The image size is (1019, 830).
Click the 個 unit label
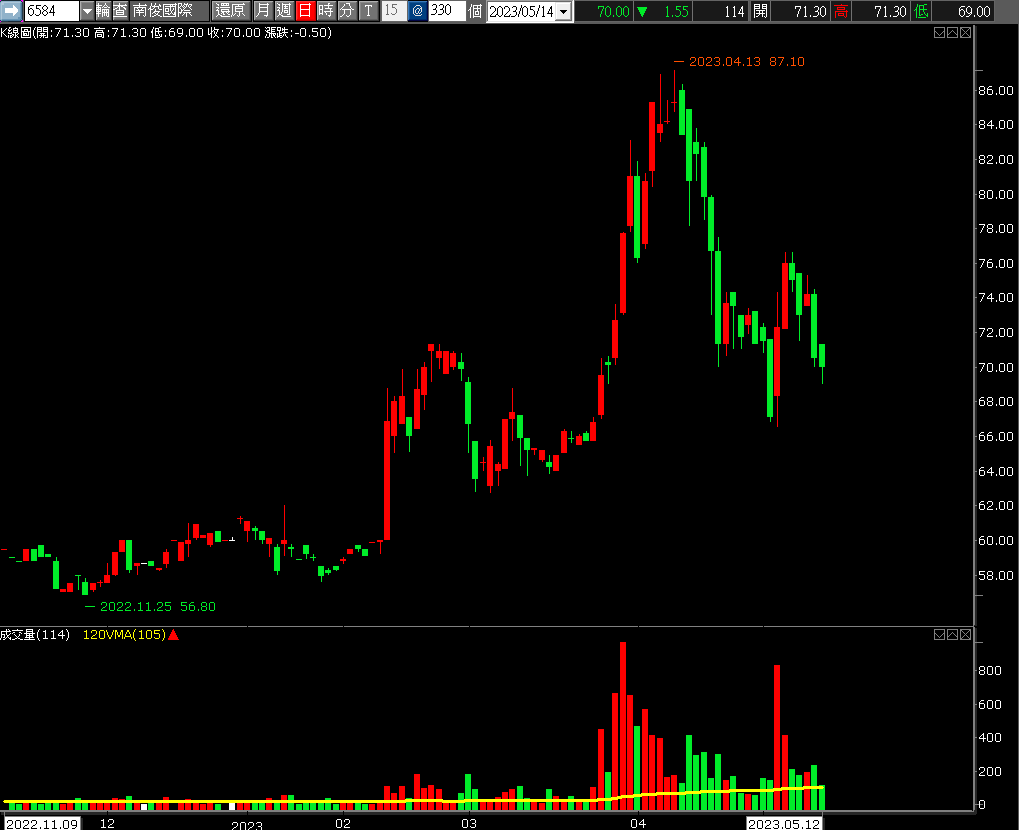tap(475, 11)
